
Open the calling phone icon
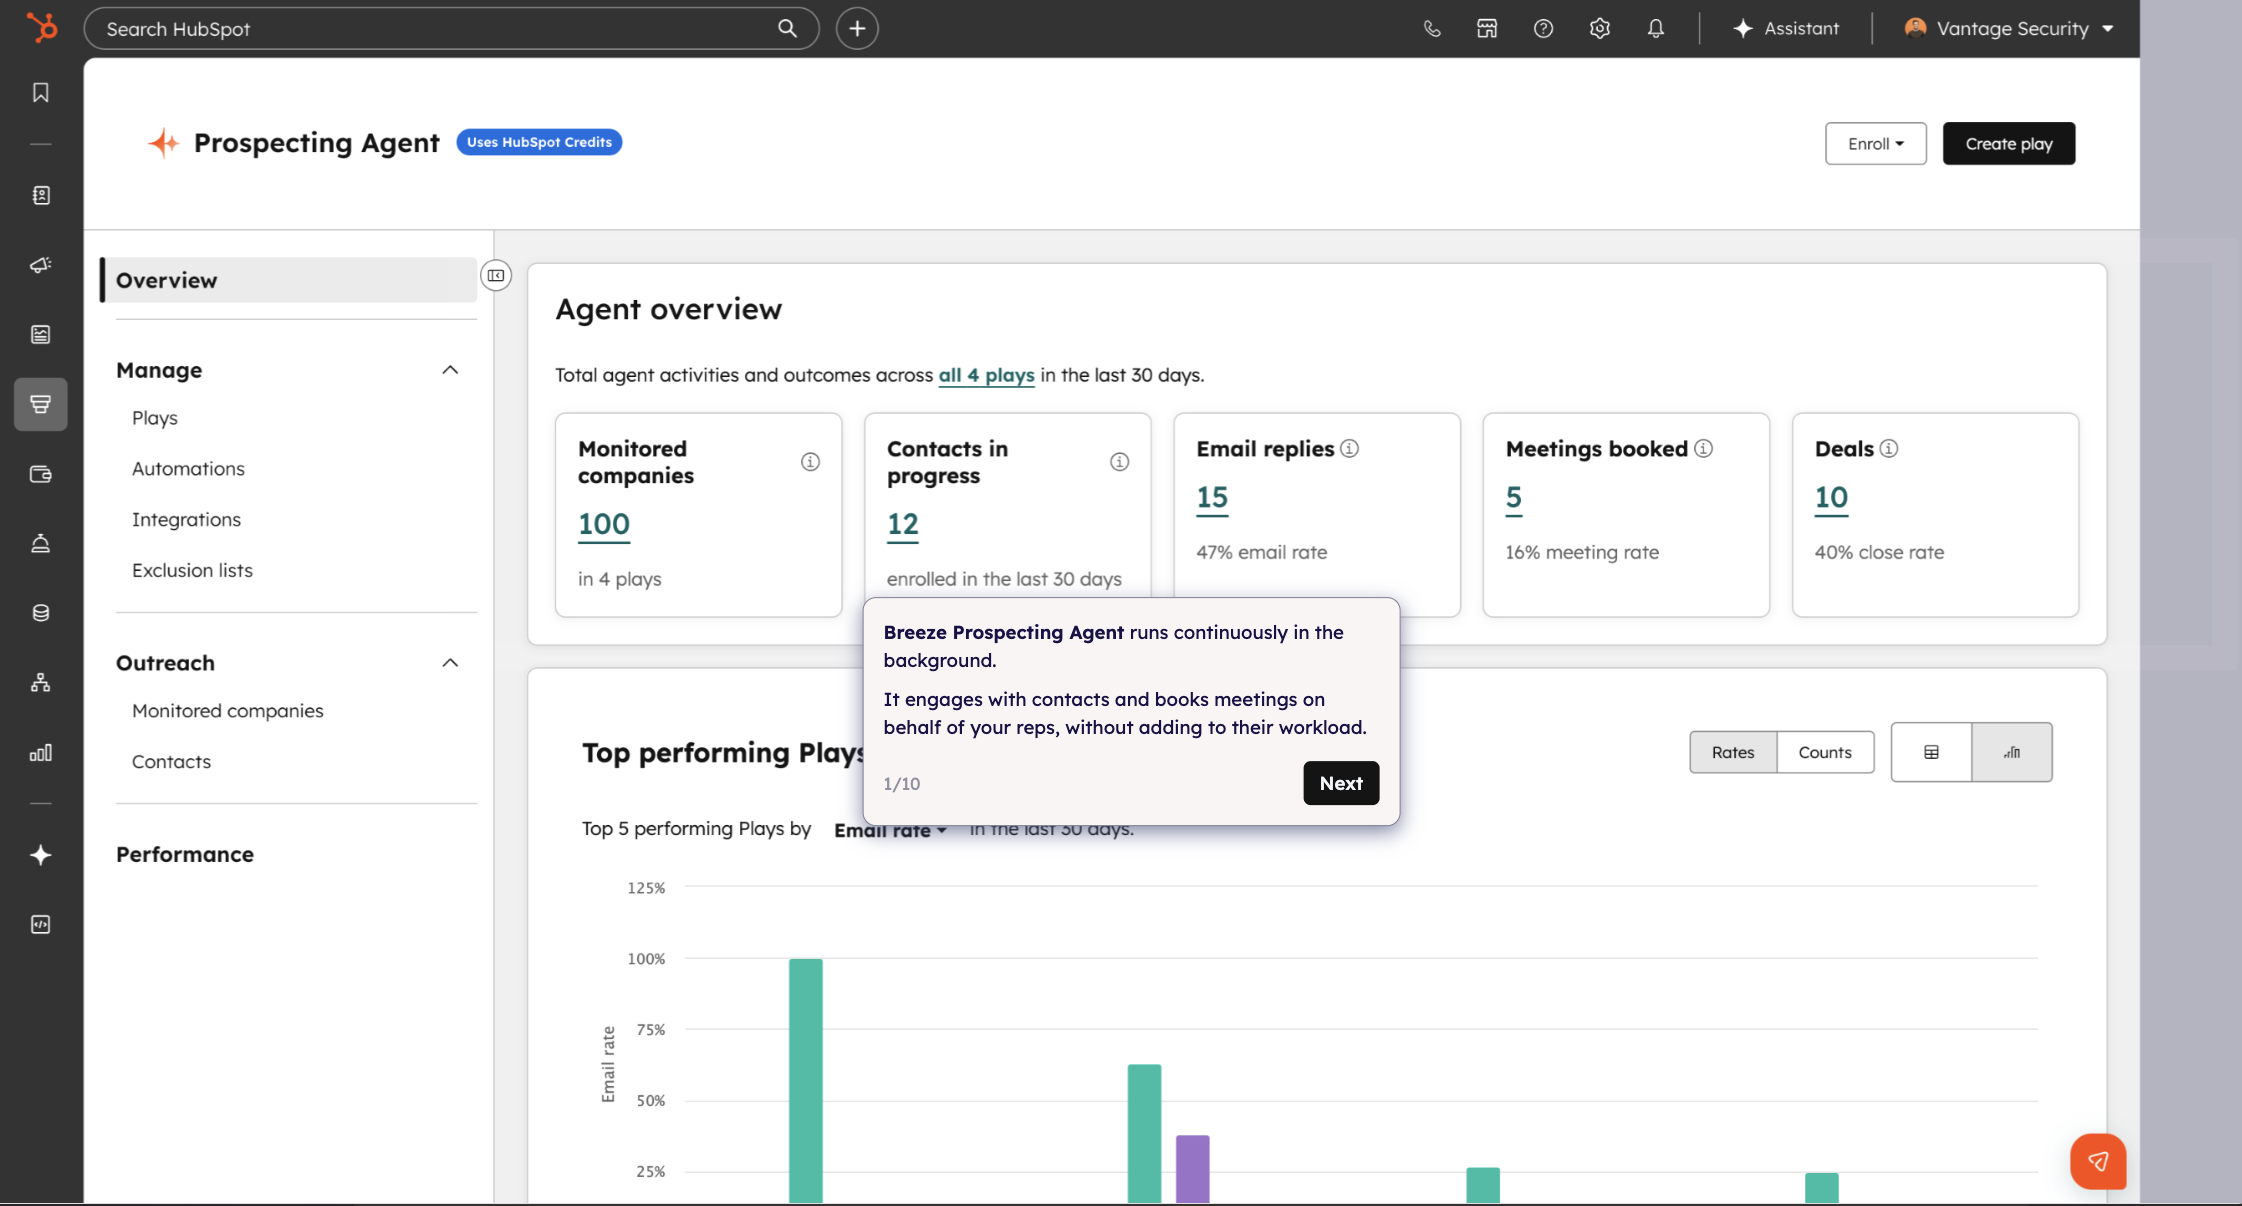[x=1432, y=28]
